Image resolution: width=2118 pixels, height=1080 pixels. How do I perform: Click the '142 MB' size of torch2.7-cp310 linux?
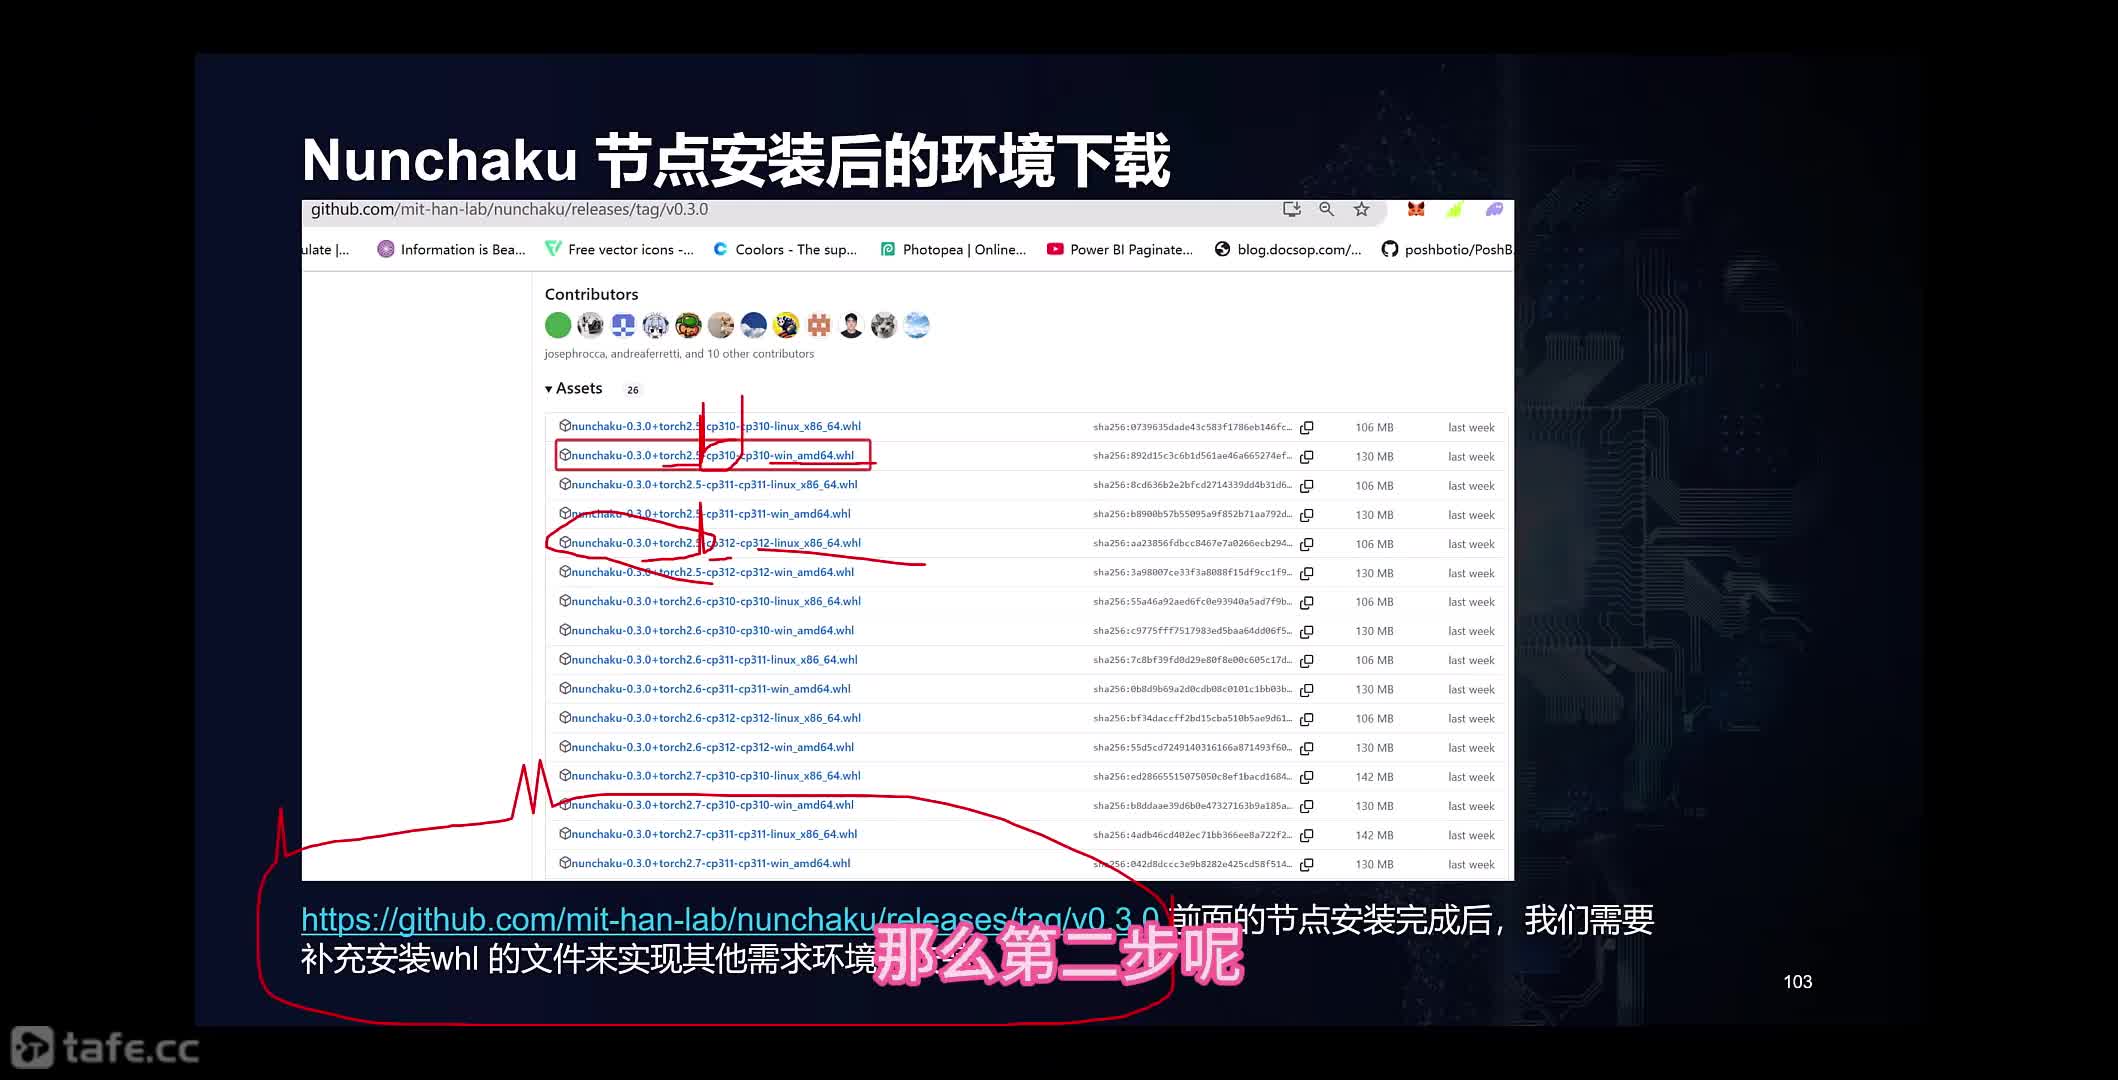[1374, 777]
